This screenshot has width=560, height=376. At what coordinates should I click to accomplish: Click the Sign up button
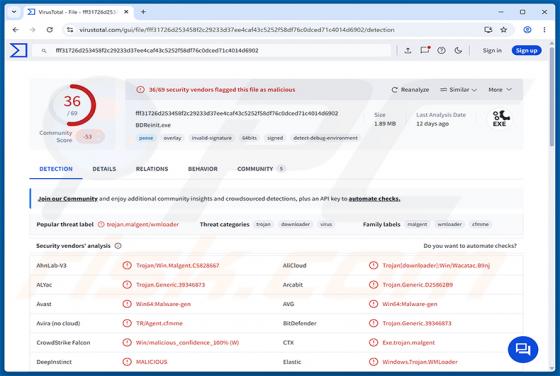click(526, 51)
